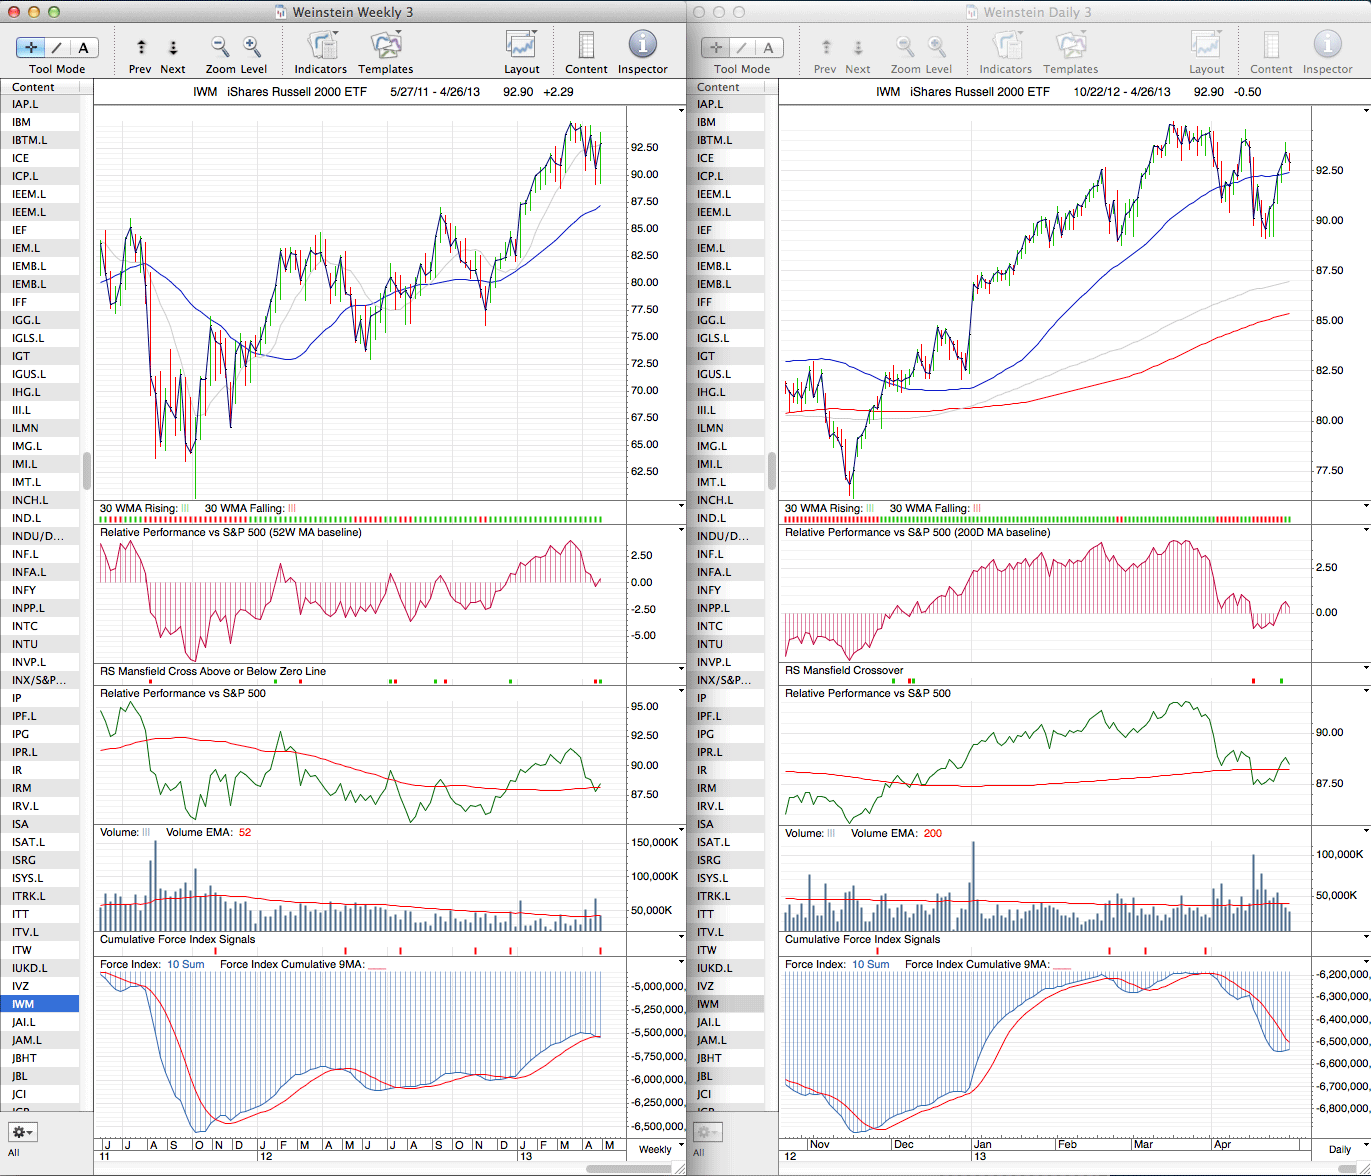
Task: Open Indicators in the Weekly window toolbar
Action: pyautogui.click(x=320, y=46)
